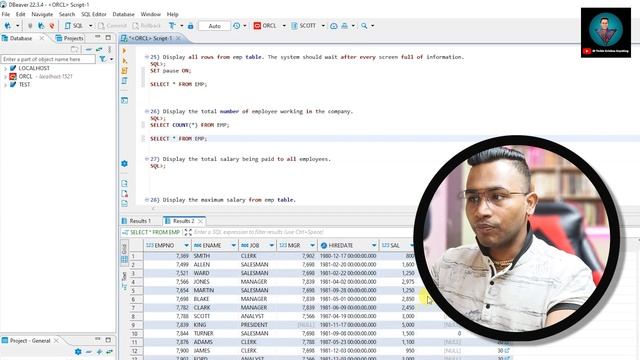Collapse the query 25 comment fold
The width and height of the screenshot is (640, 360).
click(147, 57)
